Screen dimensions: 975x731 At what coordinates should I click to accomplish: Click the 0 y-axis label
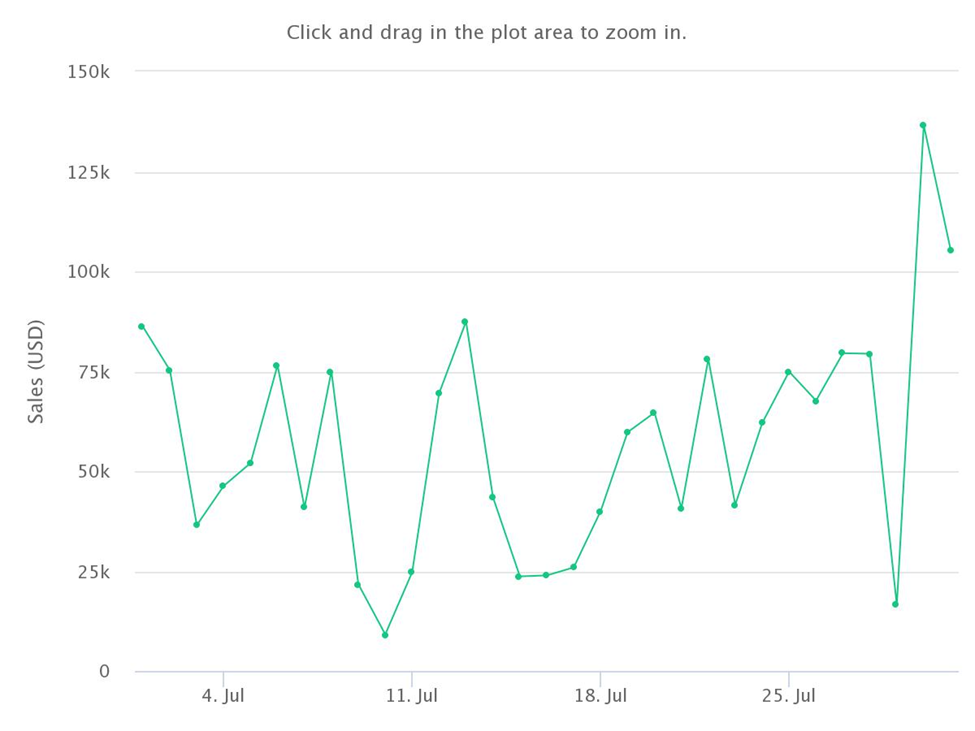pos(104,671)
